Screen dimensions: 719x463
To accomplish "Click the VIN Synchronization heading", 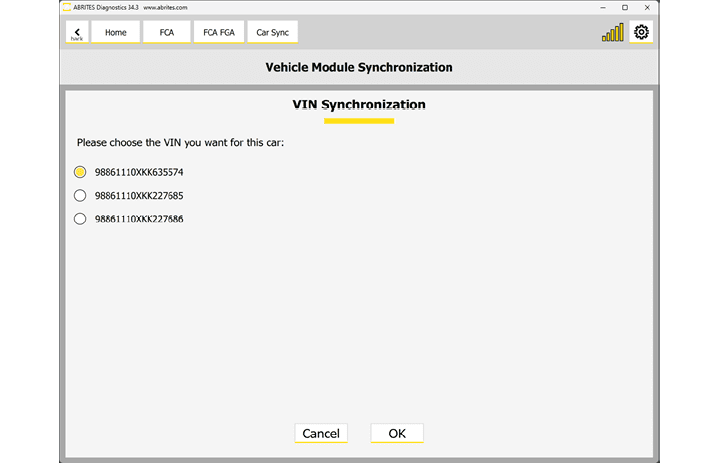I will pos(358,105).
